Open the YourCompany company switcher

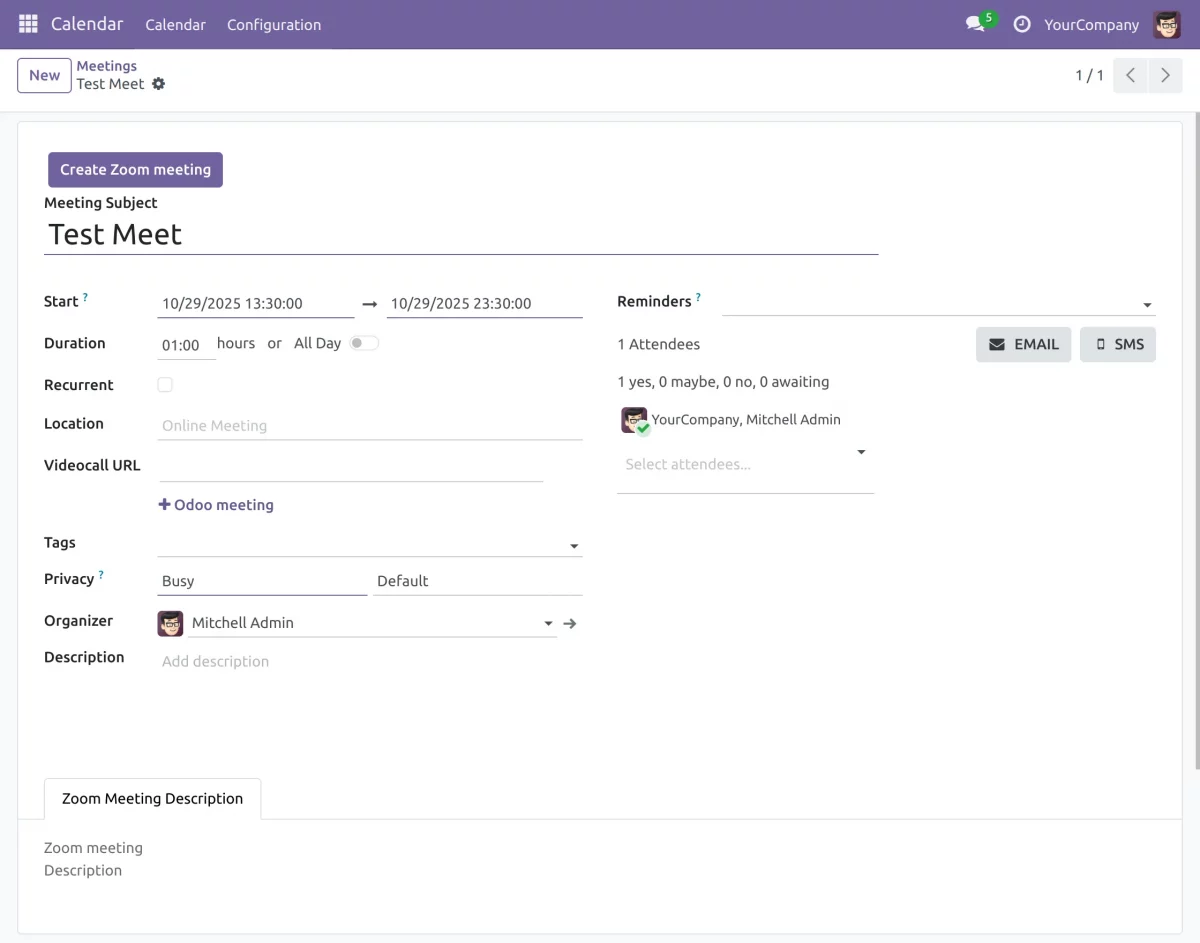coord(1091,24)
